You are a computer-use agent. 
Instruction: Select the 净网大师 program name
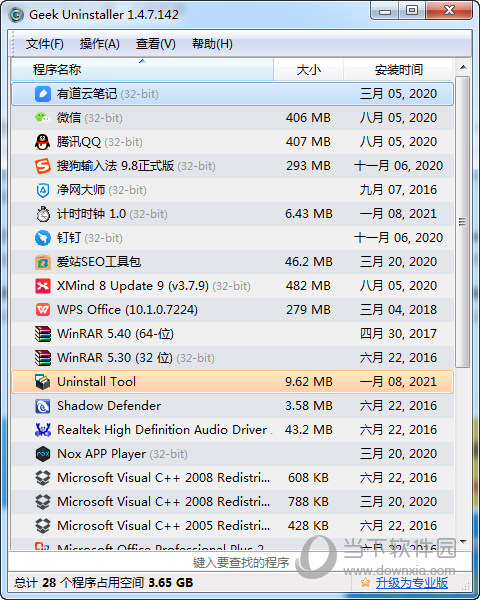click(x=81, y=190)
